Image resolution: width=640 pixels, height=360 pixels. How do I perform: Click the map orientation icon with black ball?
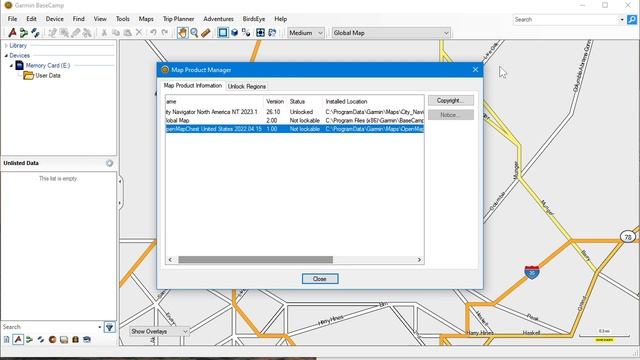[x=246, y=33]
